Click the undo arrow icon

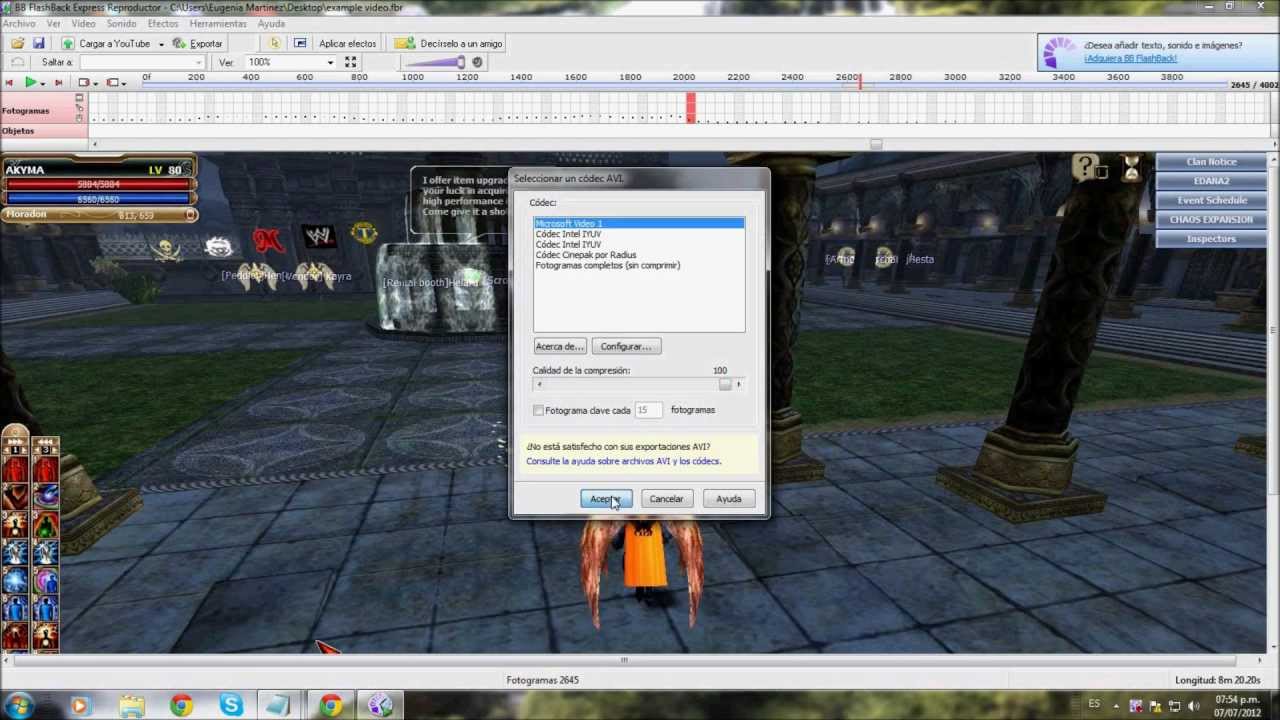pos(18,62)
